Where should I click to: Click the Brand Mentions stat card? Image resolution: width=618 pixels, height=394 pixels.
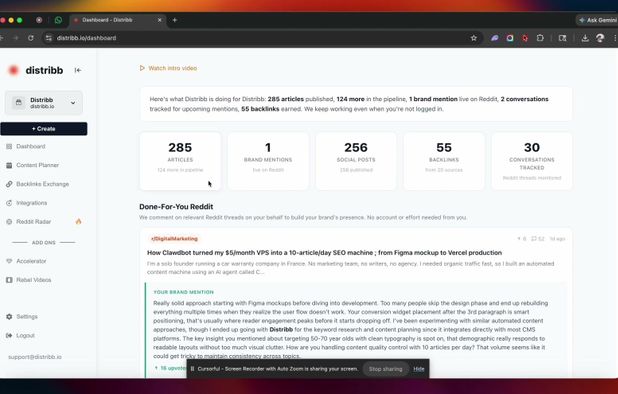pyautogui.click(x=268, y=161)
